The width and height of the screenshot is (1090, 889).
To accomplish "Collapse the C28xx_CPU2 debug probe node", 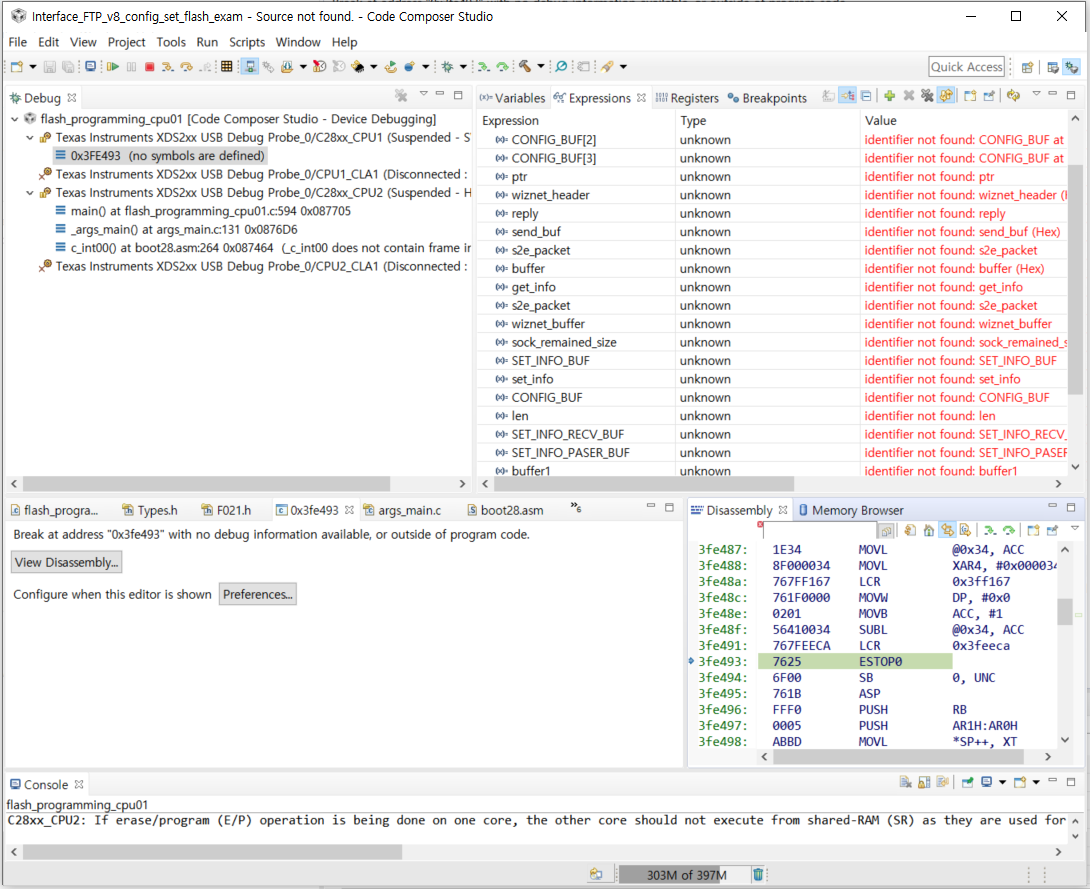I will pyautogui.click(x=30, y=193).
